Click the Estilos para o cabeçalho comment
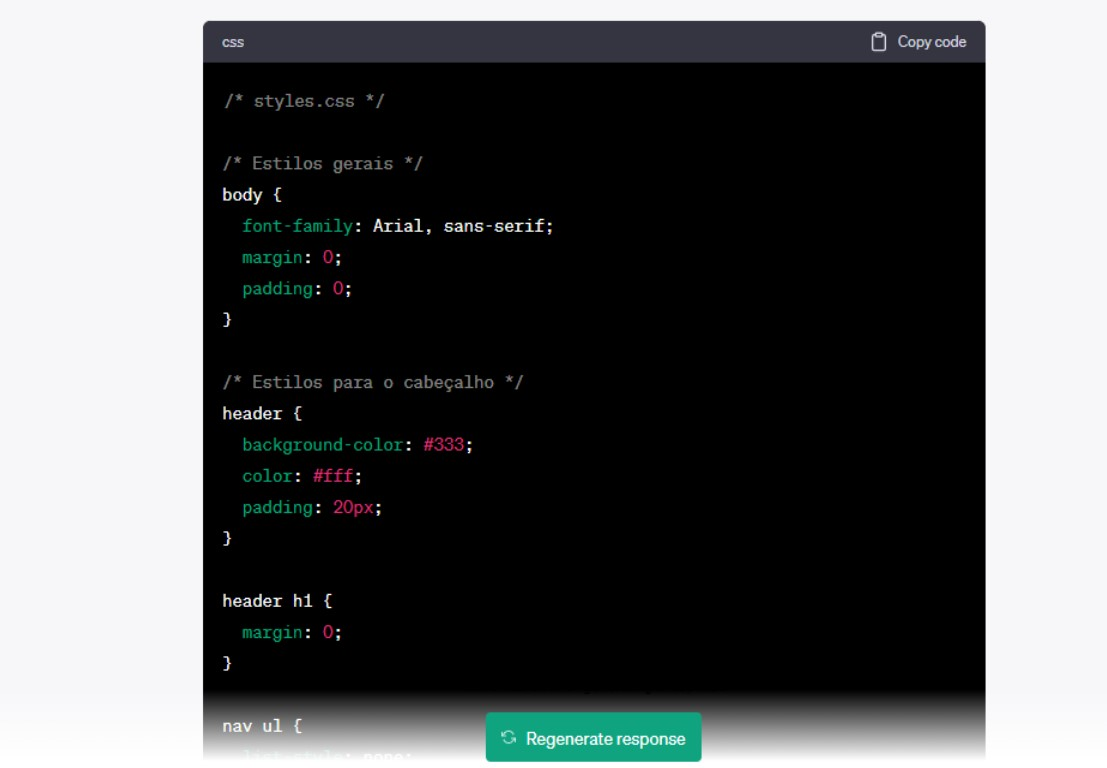Screen dimensions: 1107x768 372,382
